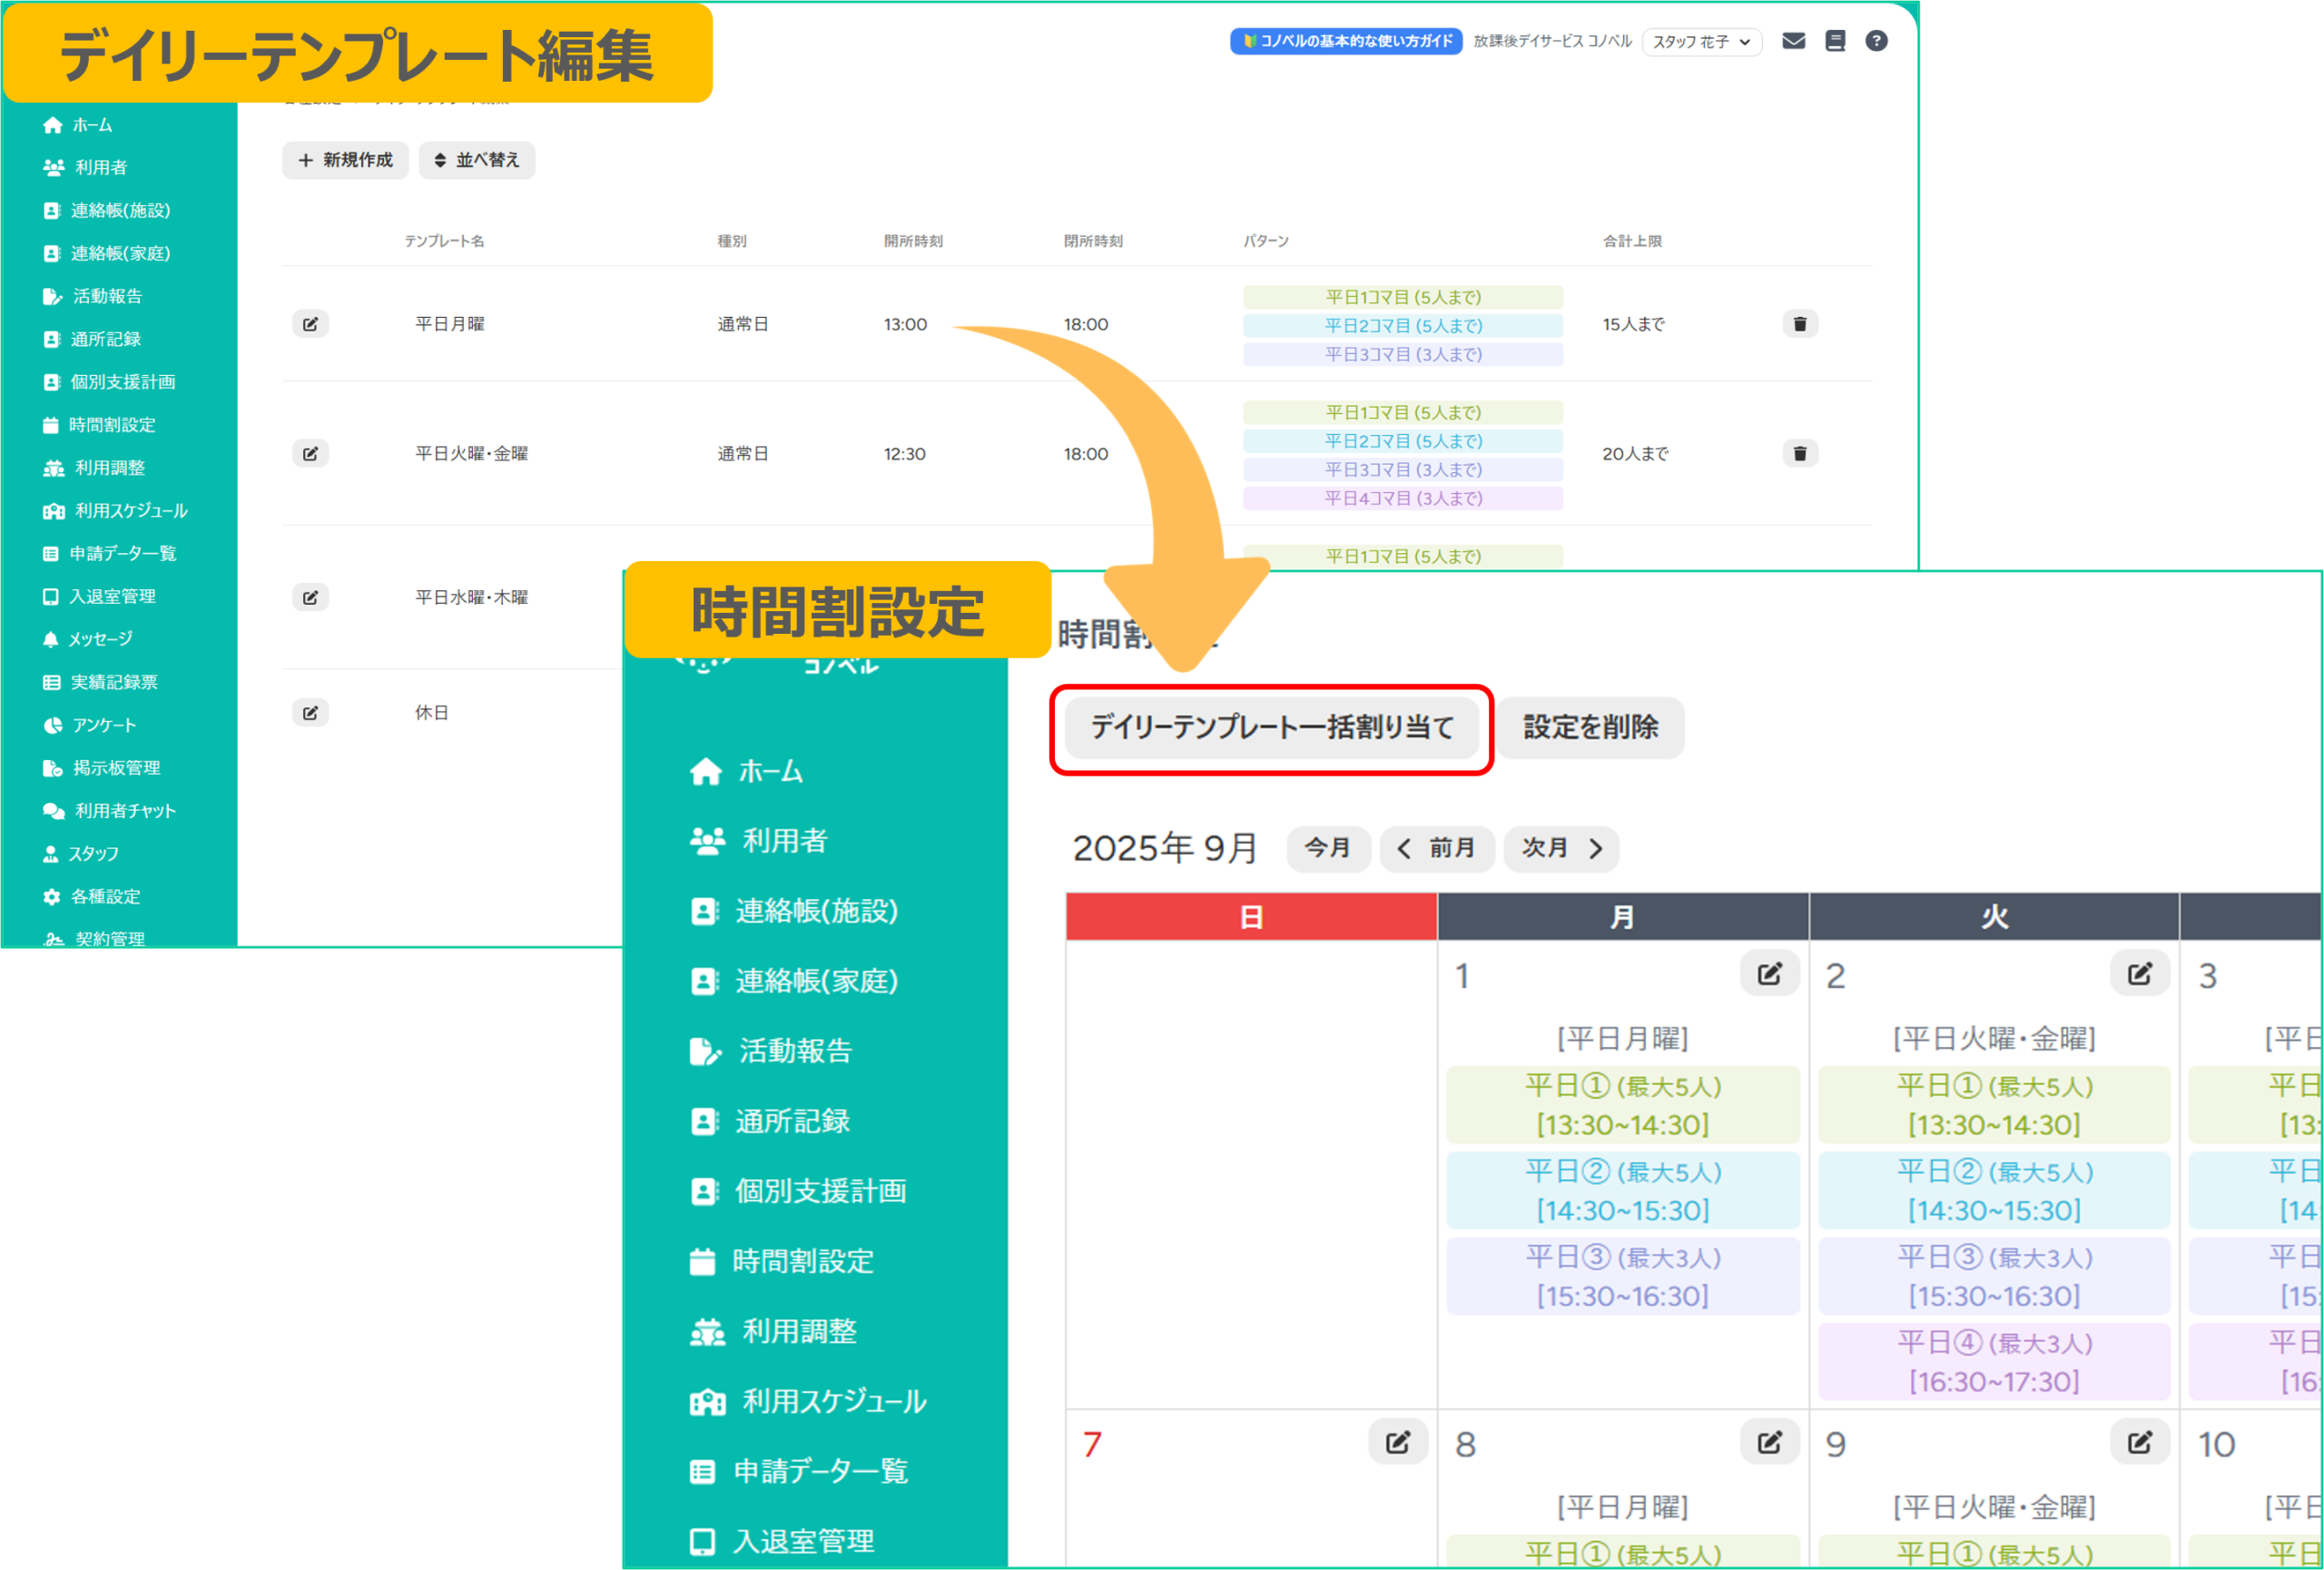
Task: Delete the 平日月曜 template via trash icon
Action: tap(1799, 324)
